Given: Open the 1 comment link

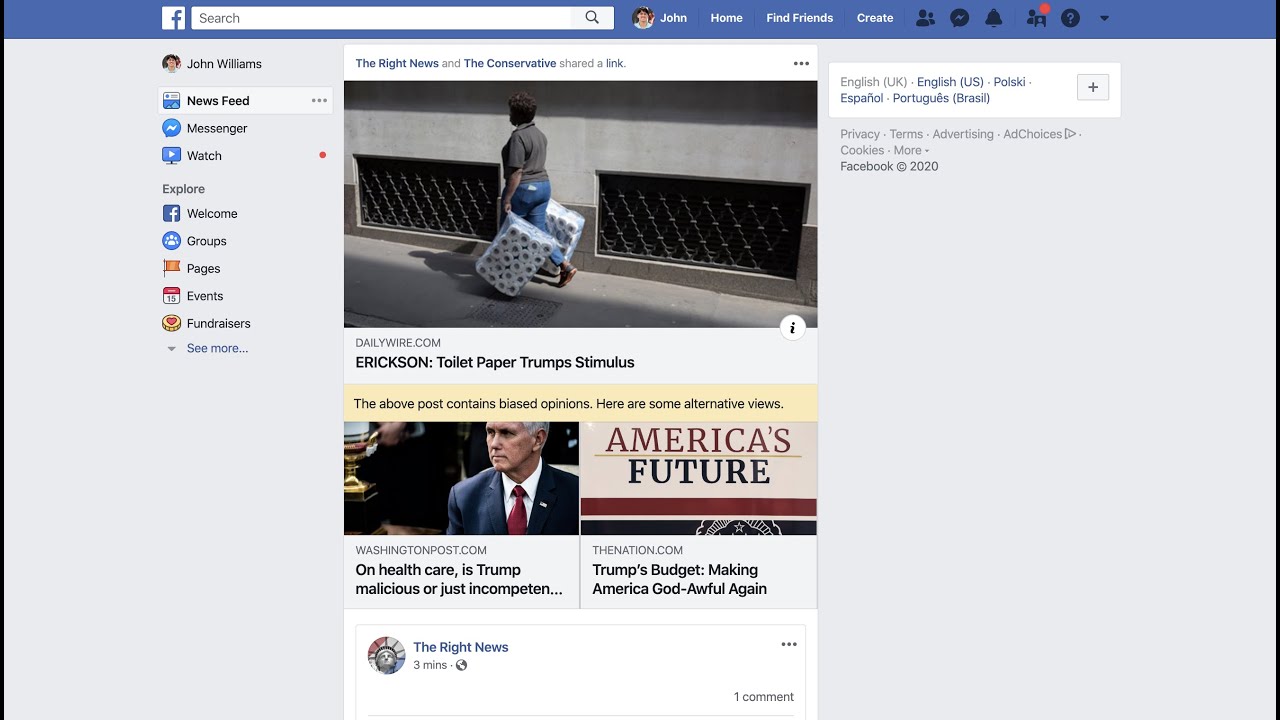Looking at the screenshot, I should pyautogui.click(x=764, y=697).
